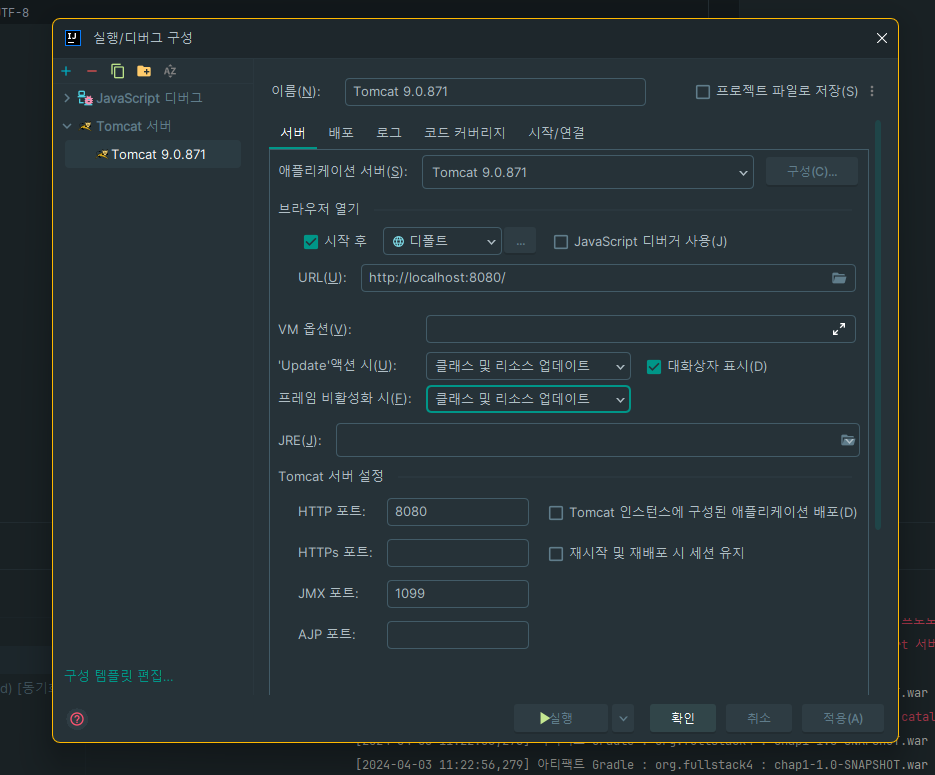Switch to the 시작/연결 tab
Image resolution: width=935 pixels, height=775 pixels.
pyautogui.click(x=556, y=133)
